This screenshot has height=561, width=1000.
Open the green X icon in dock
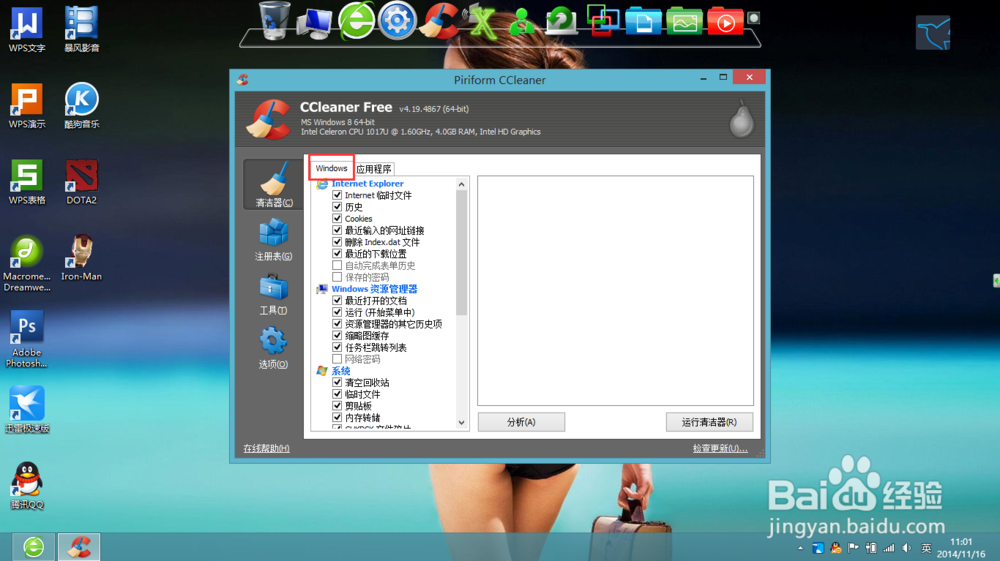click(481, 22)
